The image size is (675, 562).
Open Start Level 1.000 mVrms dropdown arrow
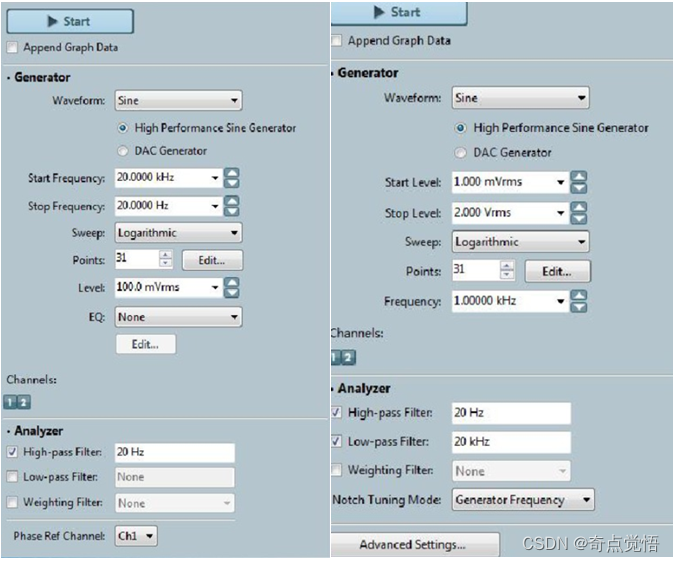point(560,182)
